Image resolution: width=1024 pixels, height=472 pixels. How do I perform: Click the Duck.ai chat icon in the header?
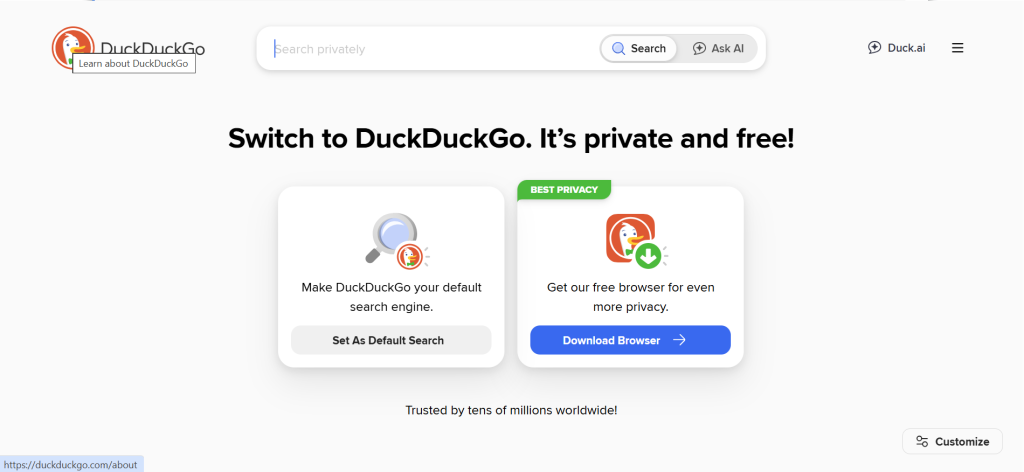pyautogui.click(x=874, y=48)
